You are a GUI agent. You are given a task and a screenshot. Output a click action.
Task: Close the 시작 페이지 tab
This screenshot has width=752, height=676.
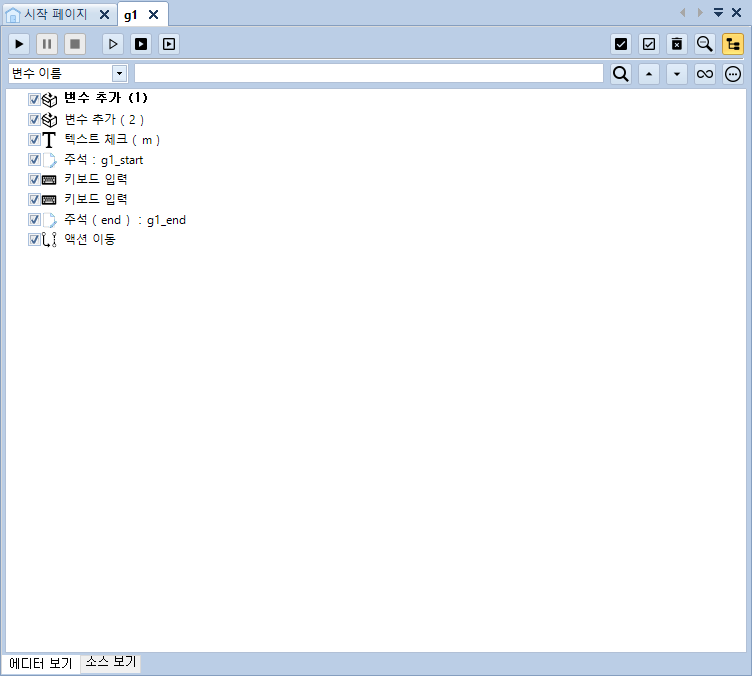point(104,15)
